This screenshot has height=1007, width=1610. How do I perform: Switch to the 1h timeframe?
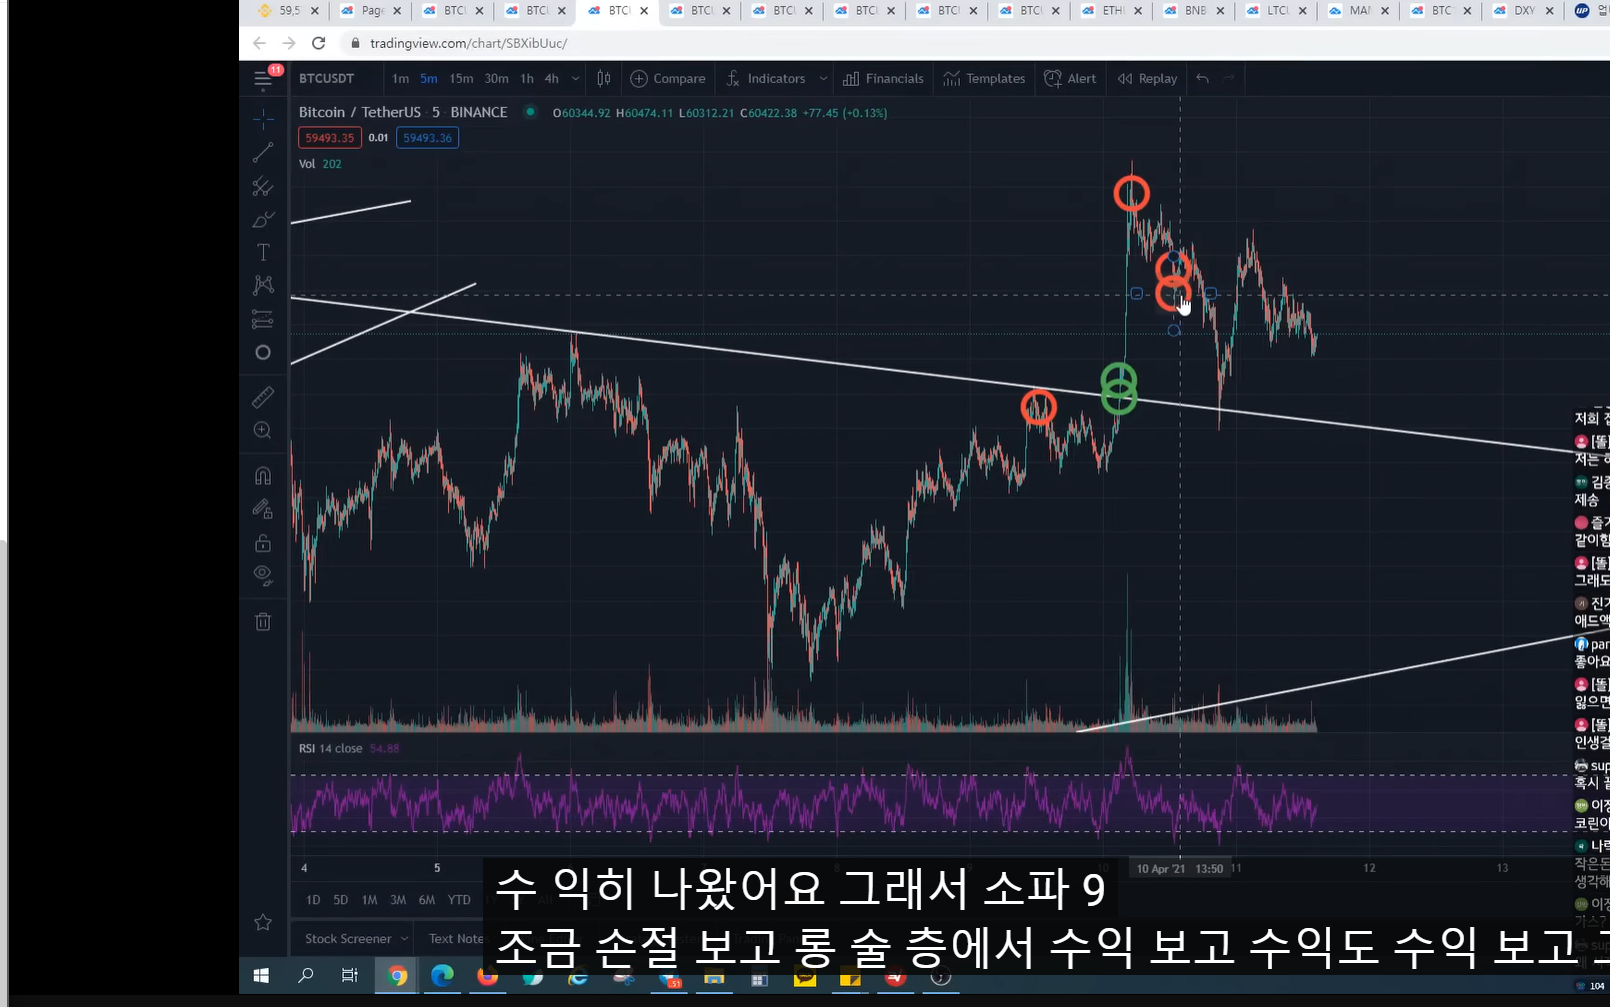coord(527,78)
